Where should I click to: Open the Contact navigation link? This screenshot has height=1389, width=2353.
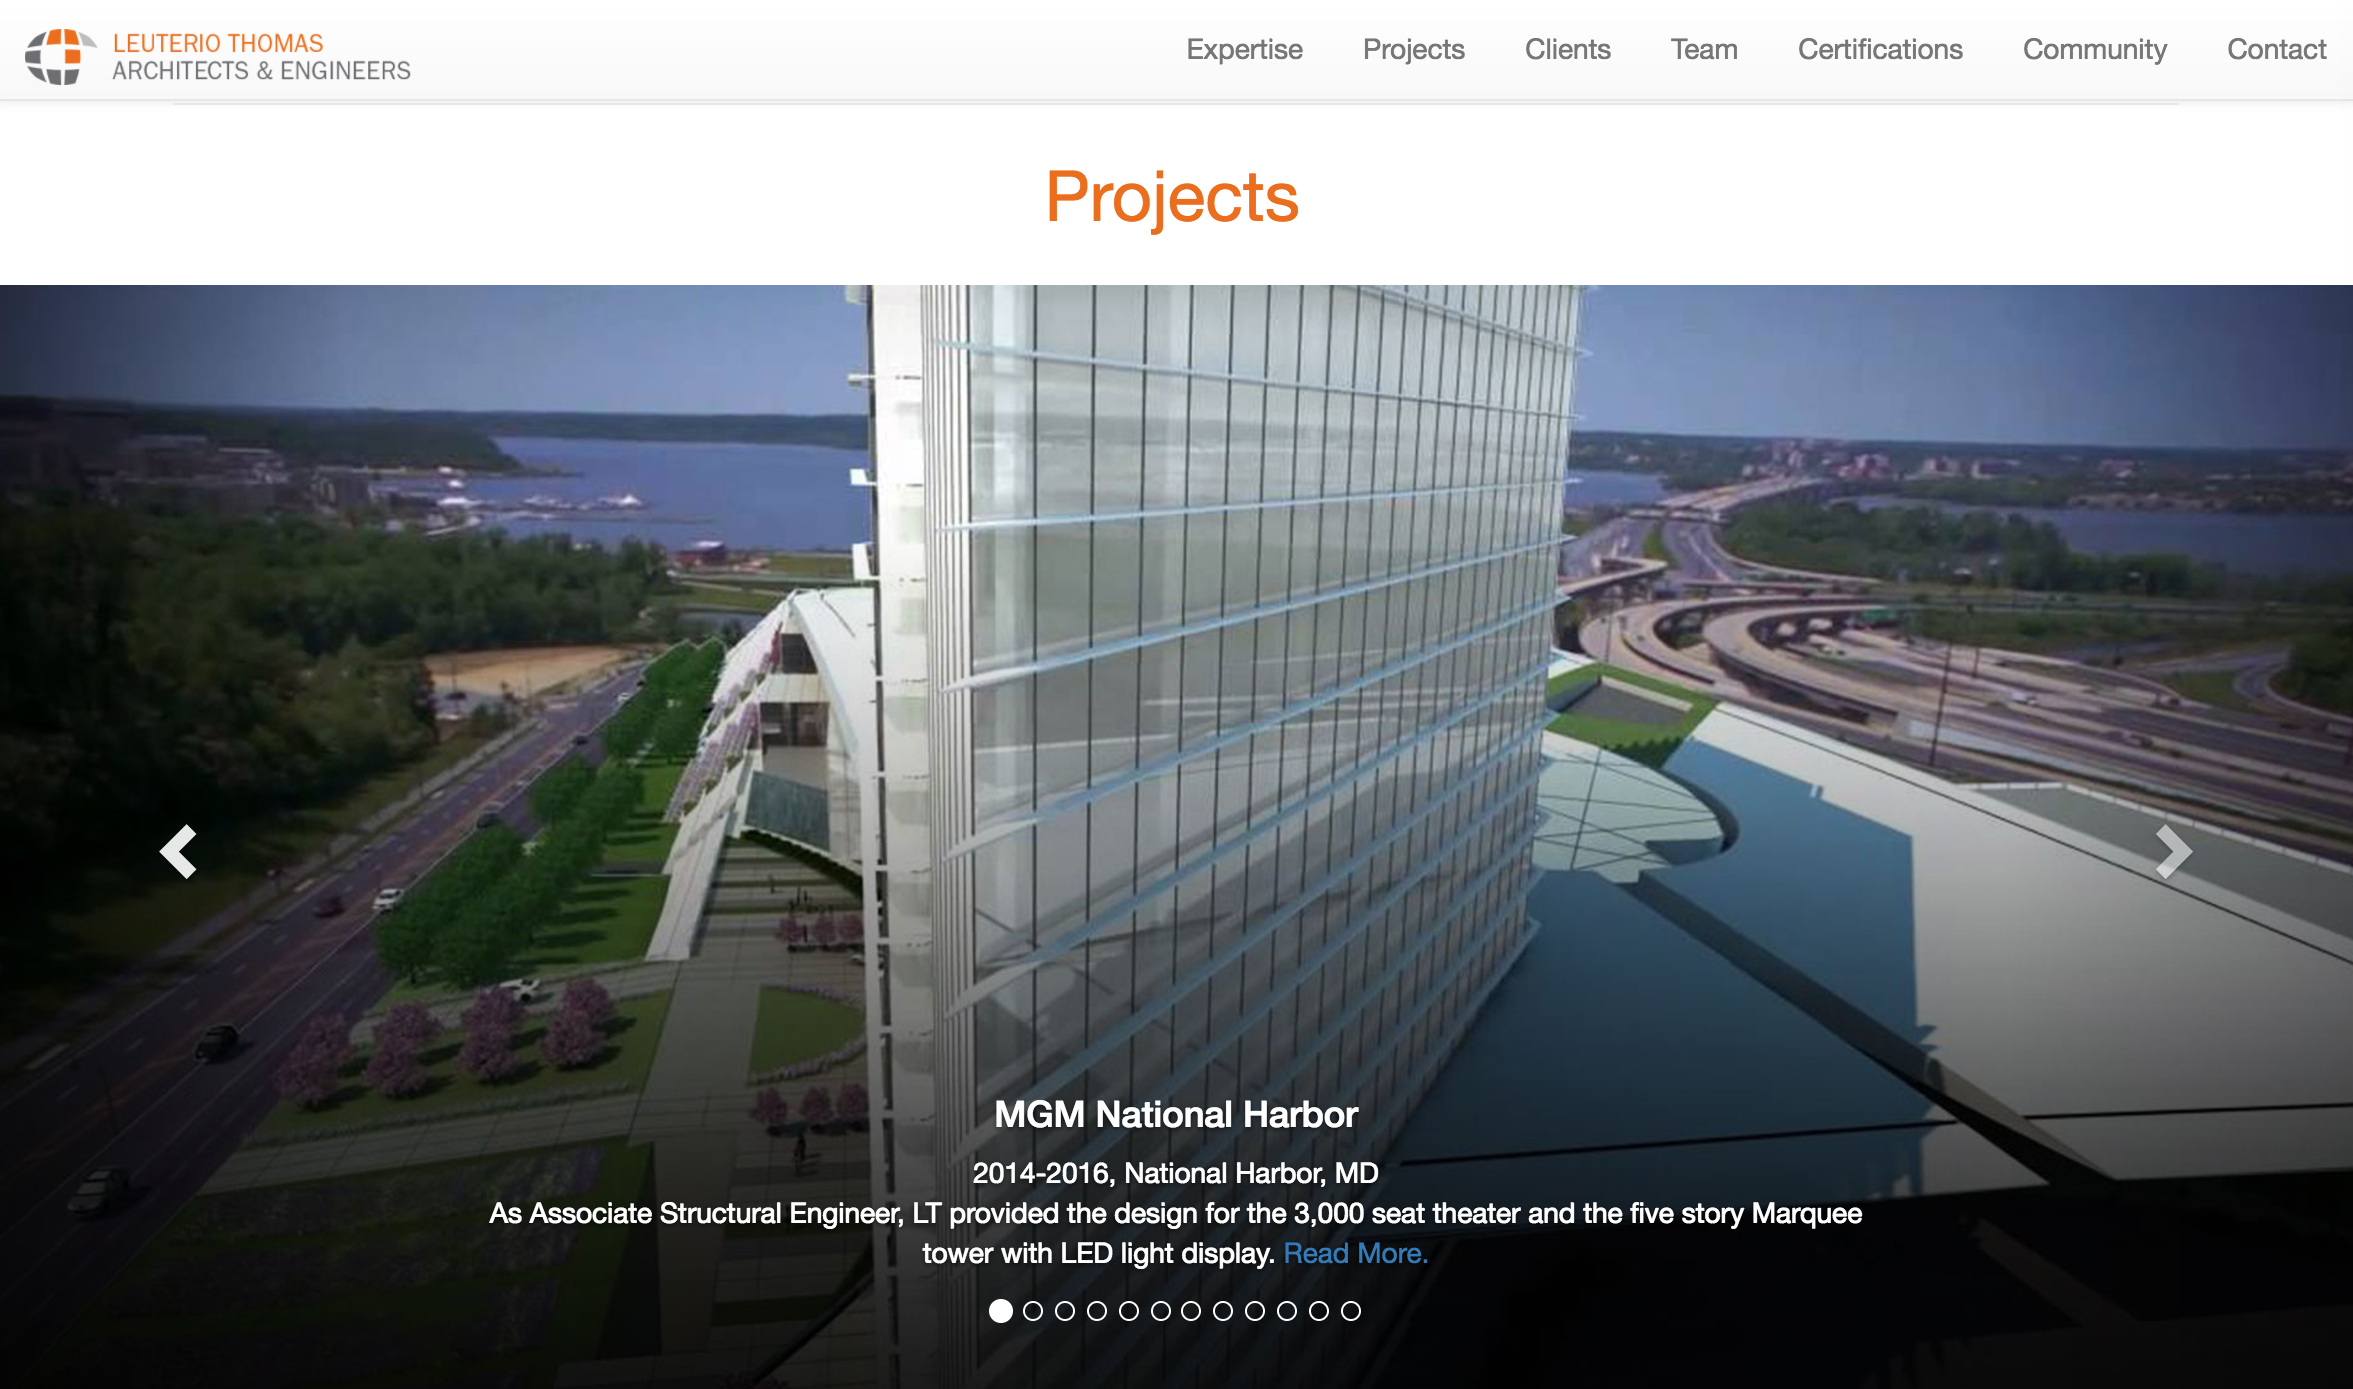(x=2276, y=50)
